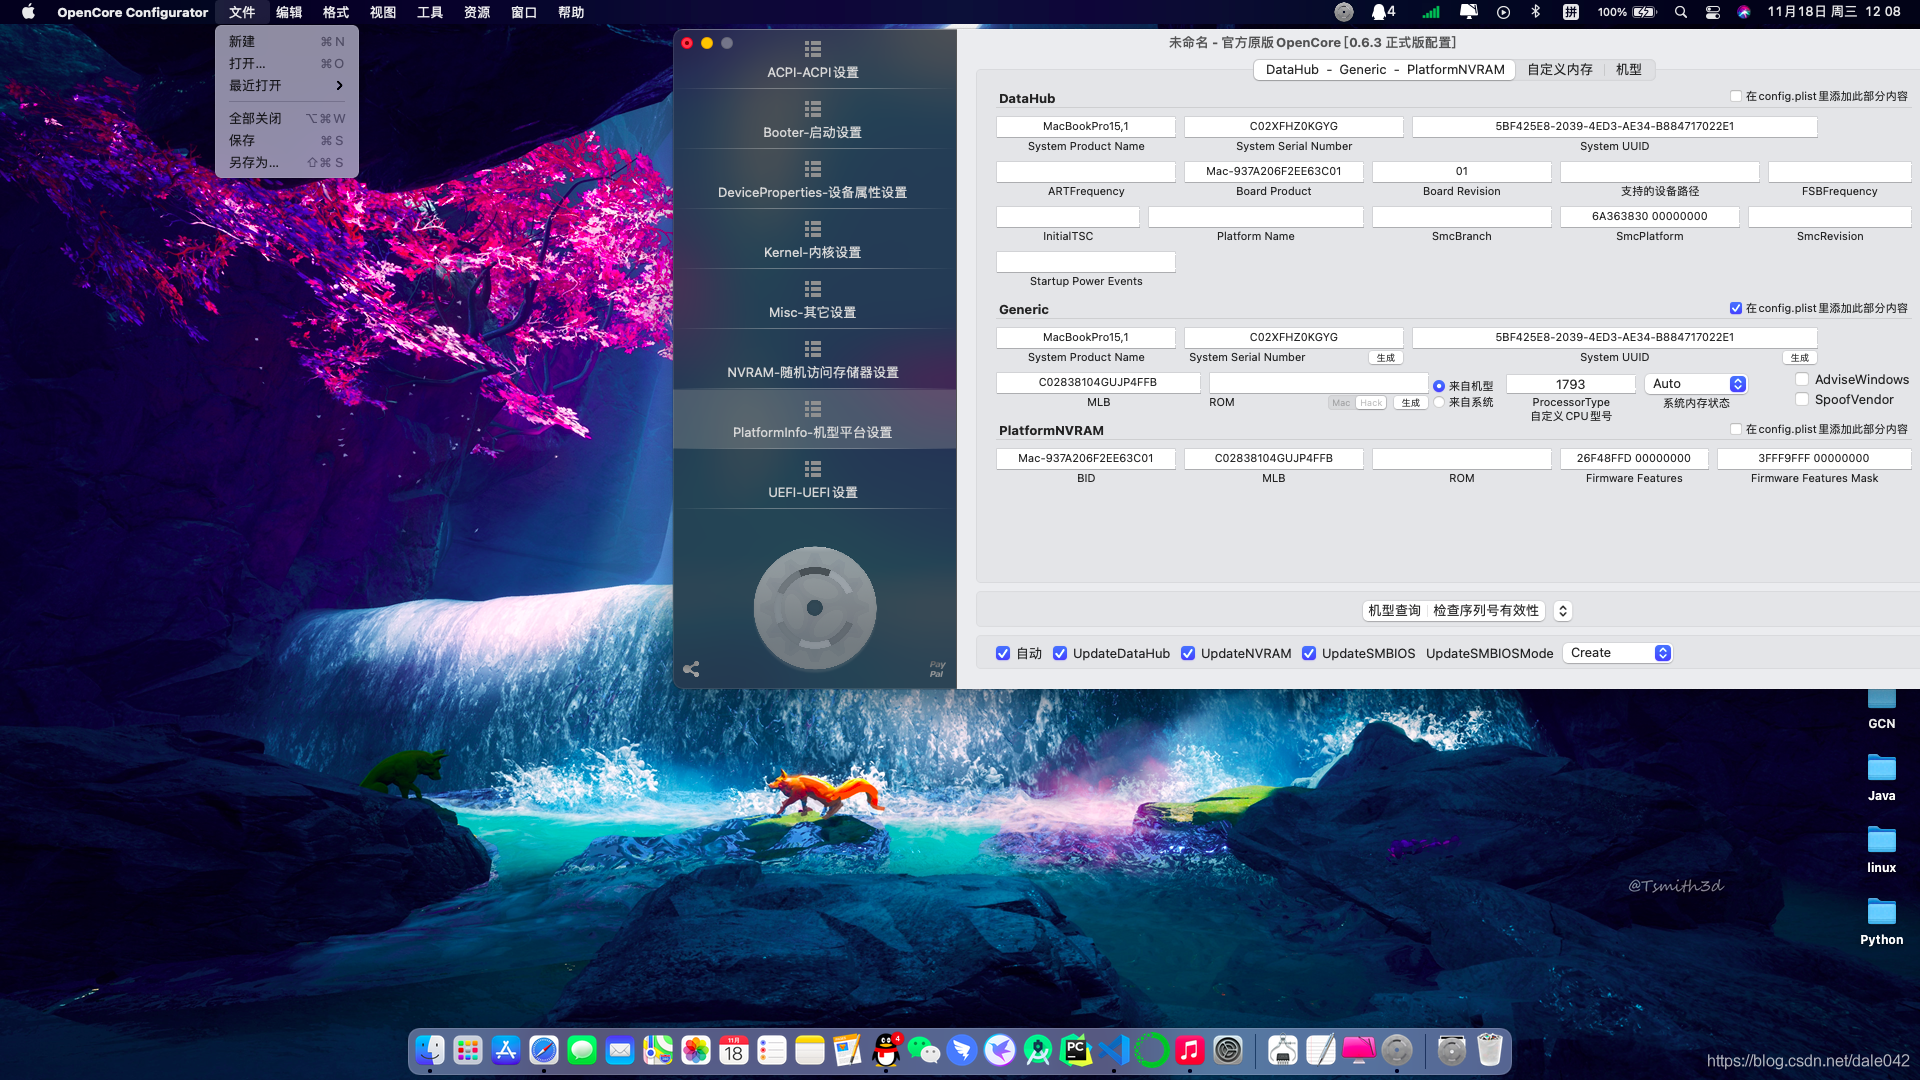Select the 来自系统 radio button
Screen dimensions: 1920x1080
1439,402
